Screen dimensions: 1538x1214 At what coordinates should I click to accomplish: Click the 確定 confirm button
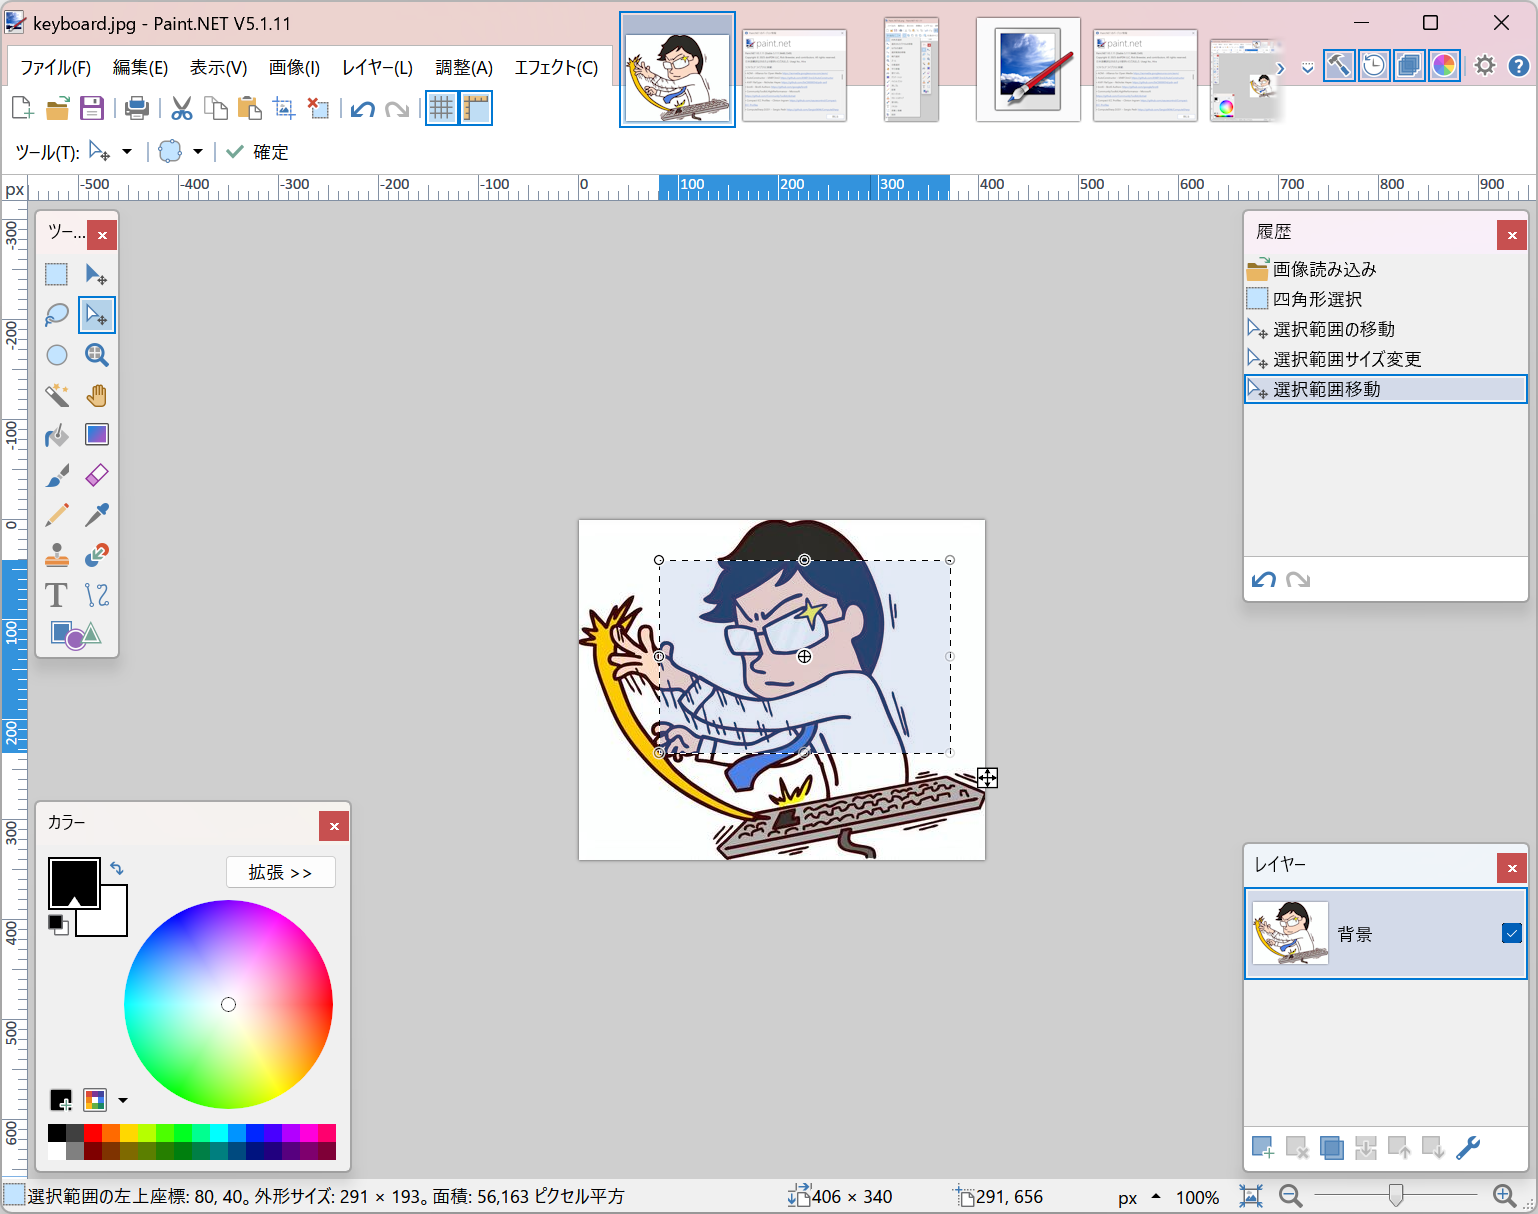pyautogui.click(x=258, y=152)
